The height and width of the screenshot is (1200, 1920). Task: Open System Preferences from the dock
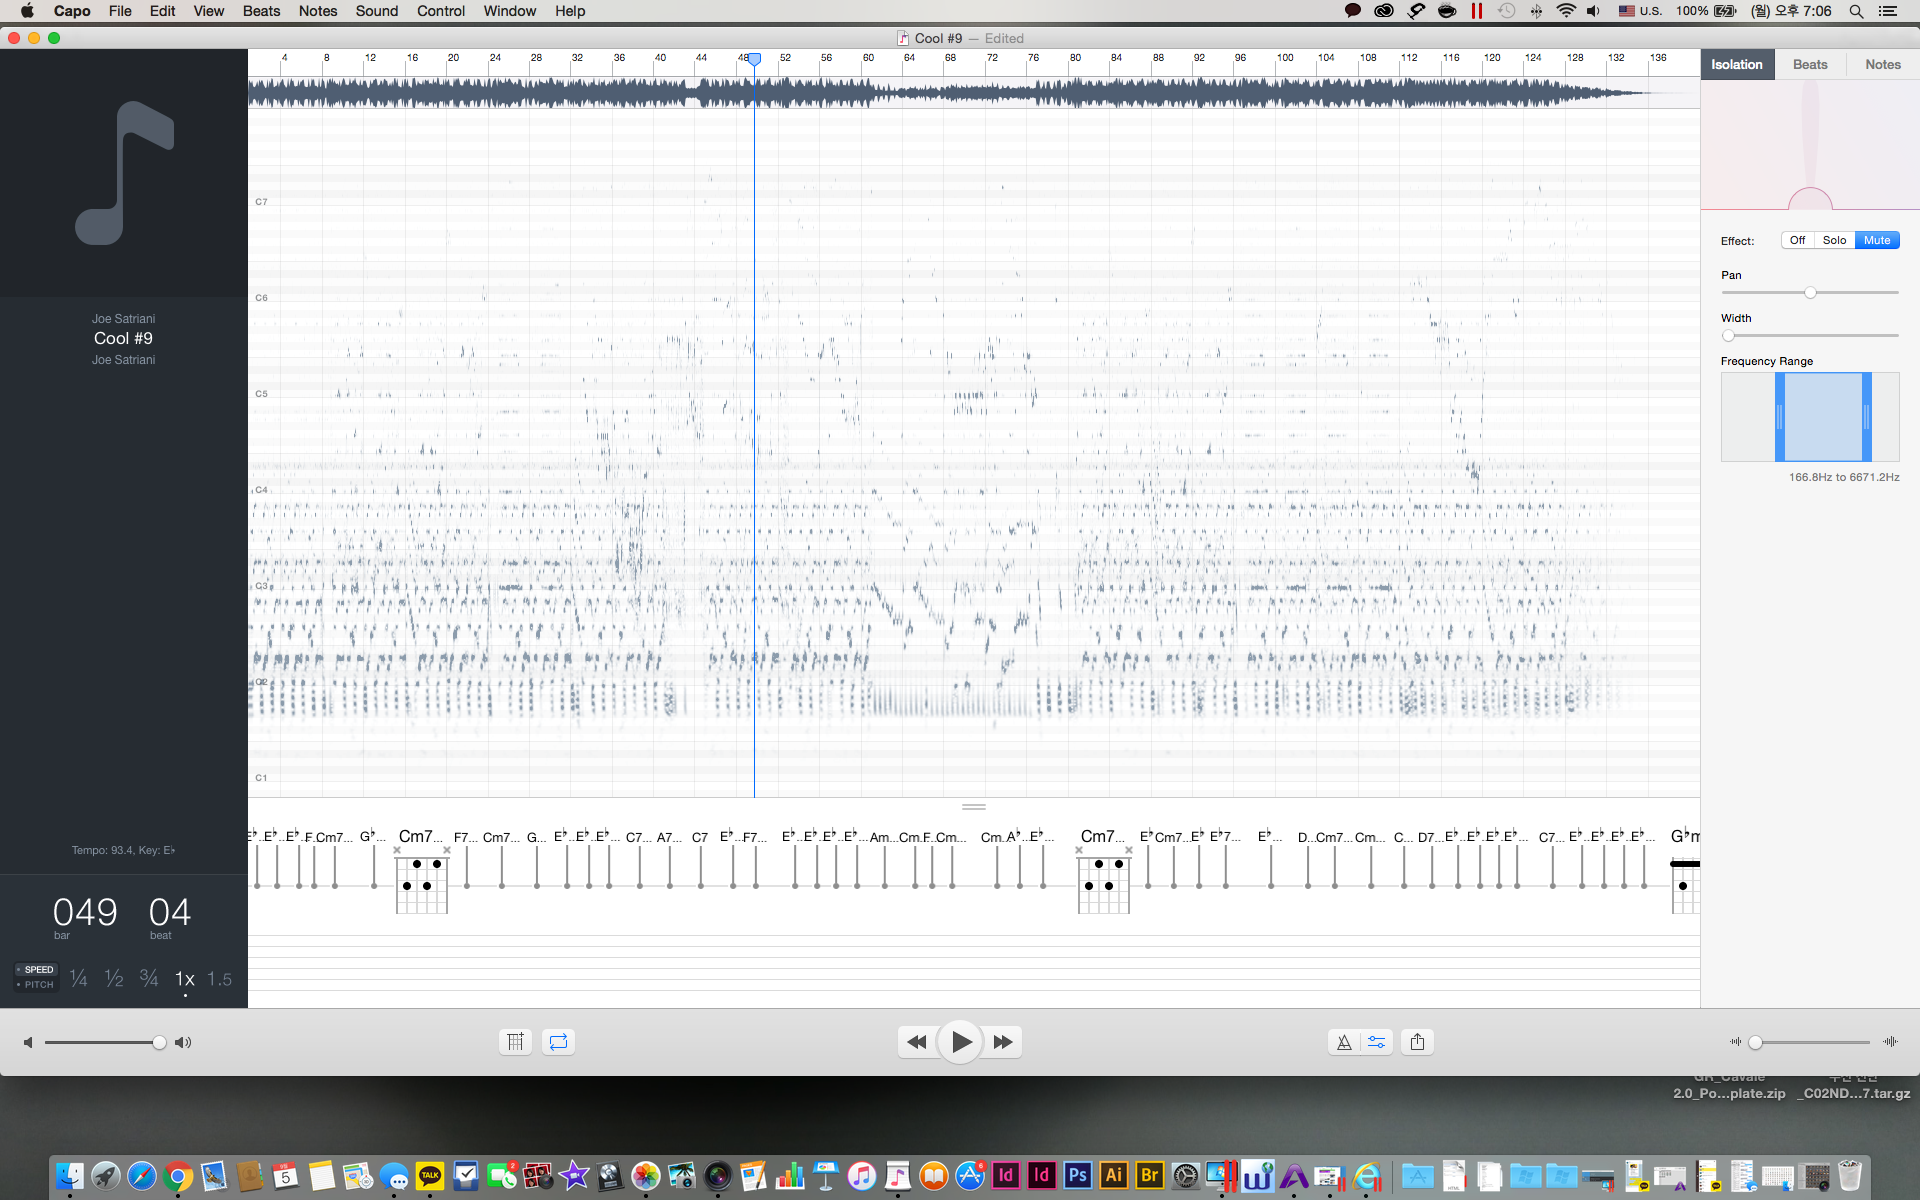(1186, 1176)
